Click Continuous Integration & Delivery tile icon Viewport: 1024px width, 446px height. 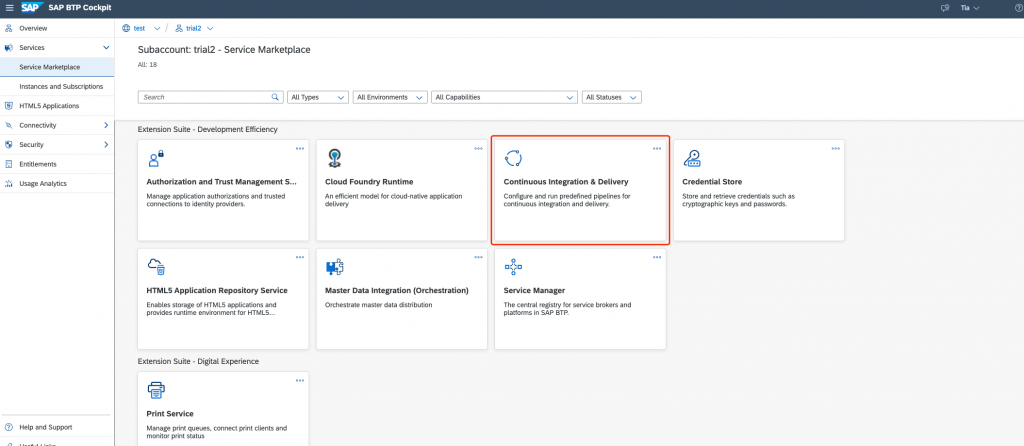coord(513,158)
